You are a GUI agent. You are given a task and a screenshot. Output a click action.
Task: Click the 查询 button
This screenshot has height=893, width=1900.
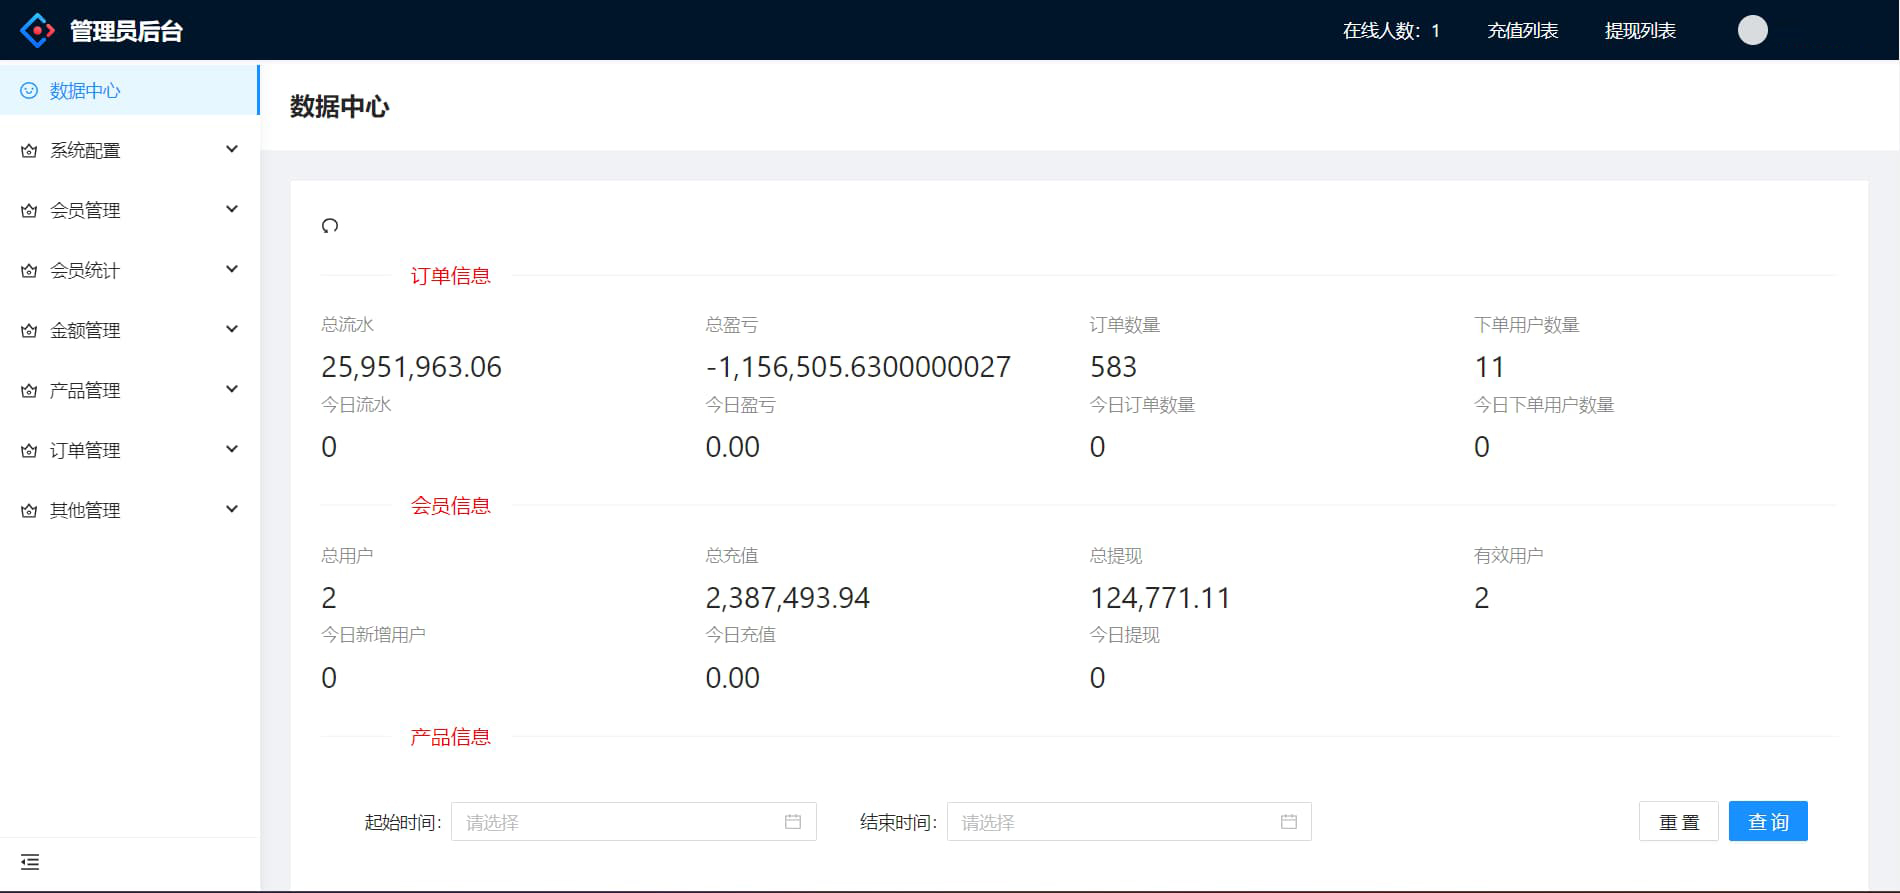(x=1768, y=821)
